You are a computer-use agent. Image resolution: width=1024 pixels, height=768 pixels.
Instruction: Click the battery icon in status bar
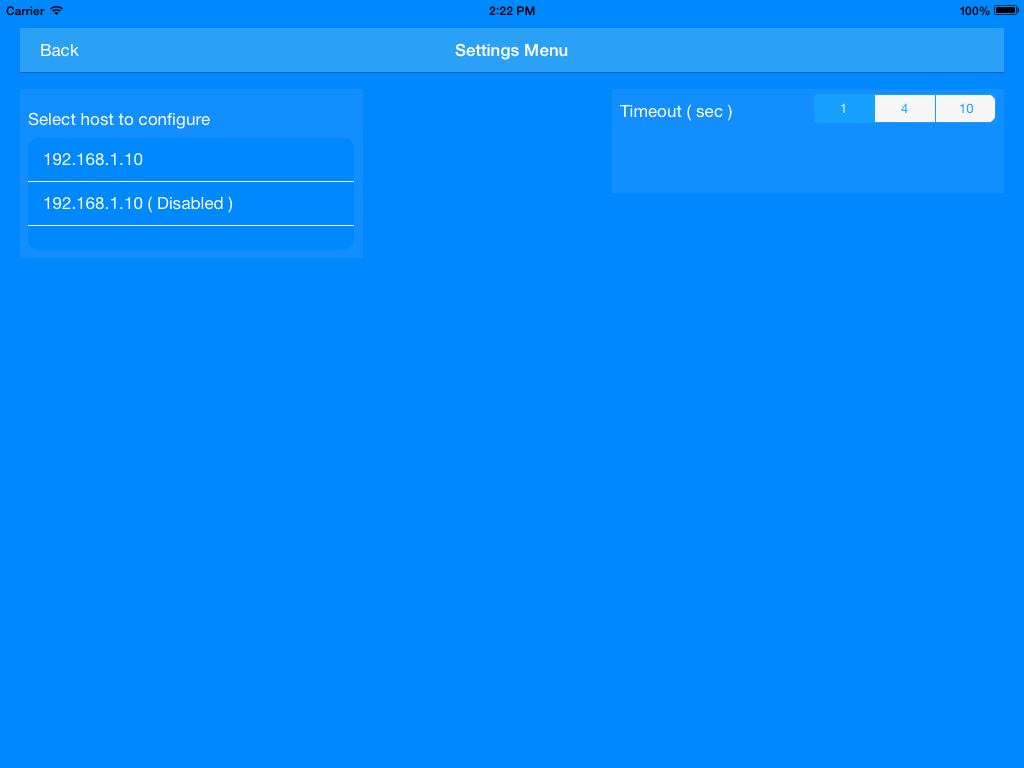tap(1005, 11)
